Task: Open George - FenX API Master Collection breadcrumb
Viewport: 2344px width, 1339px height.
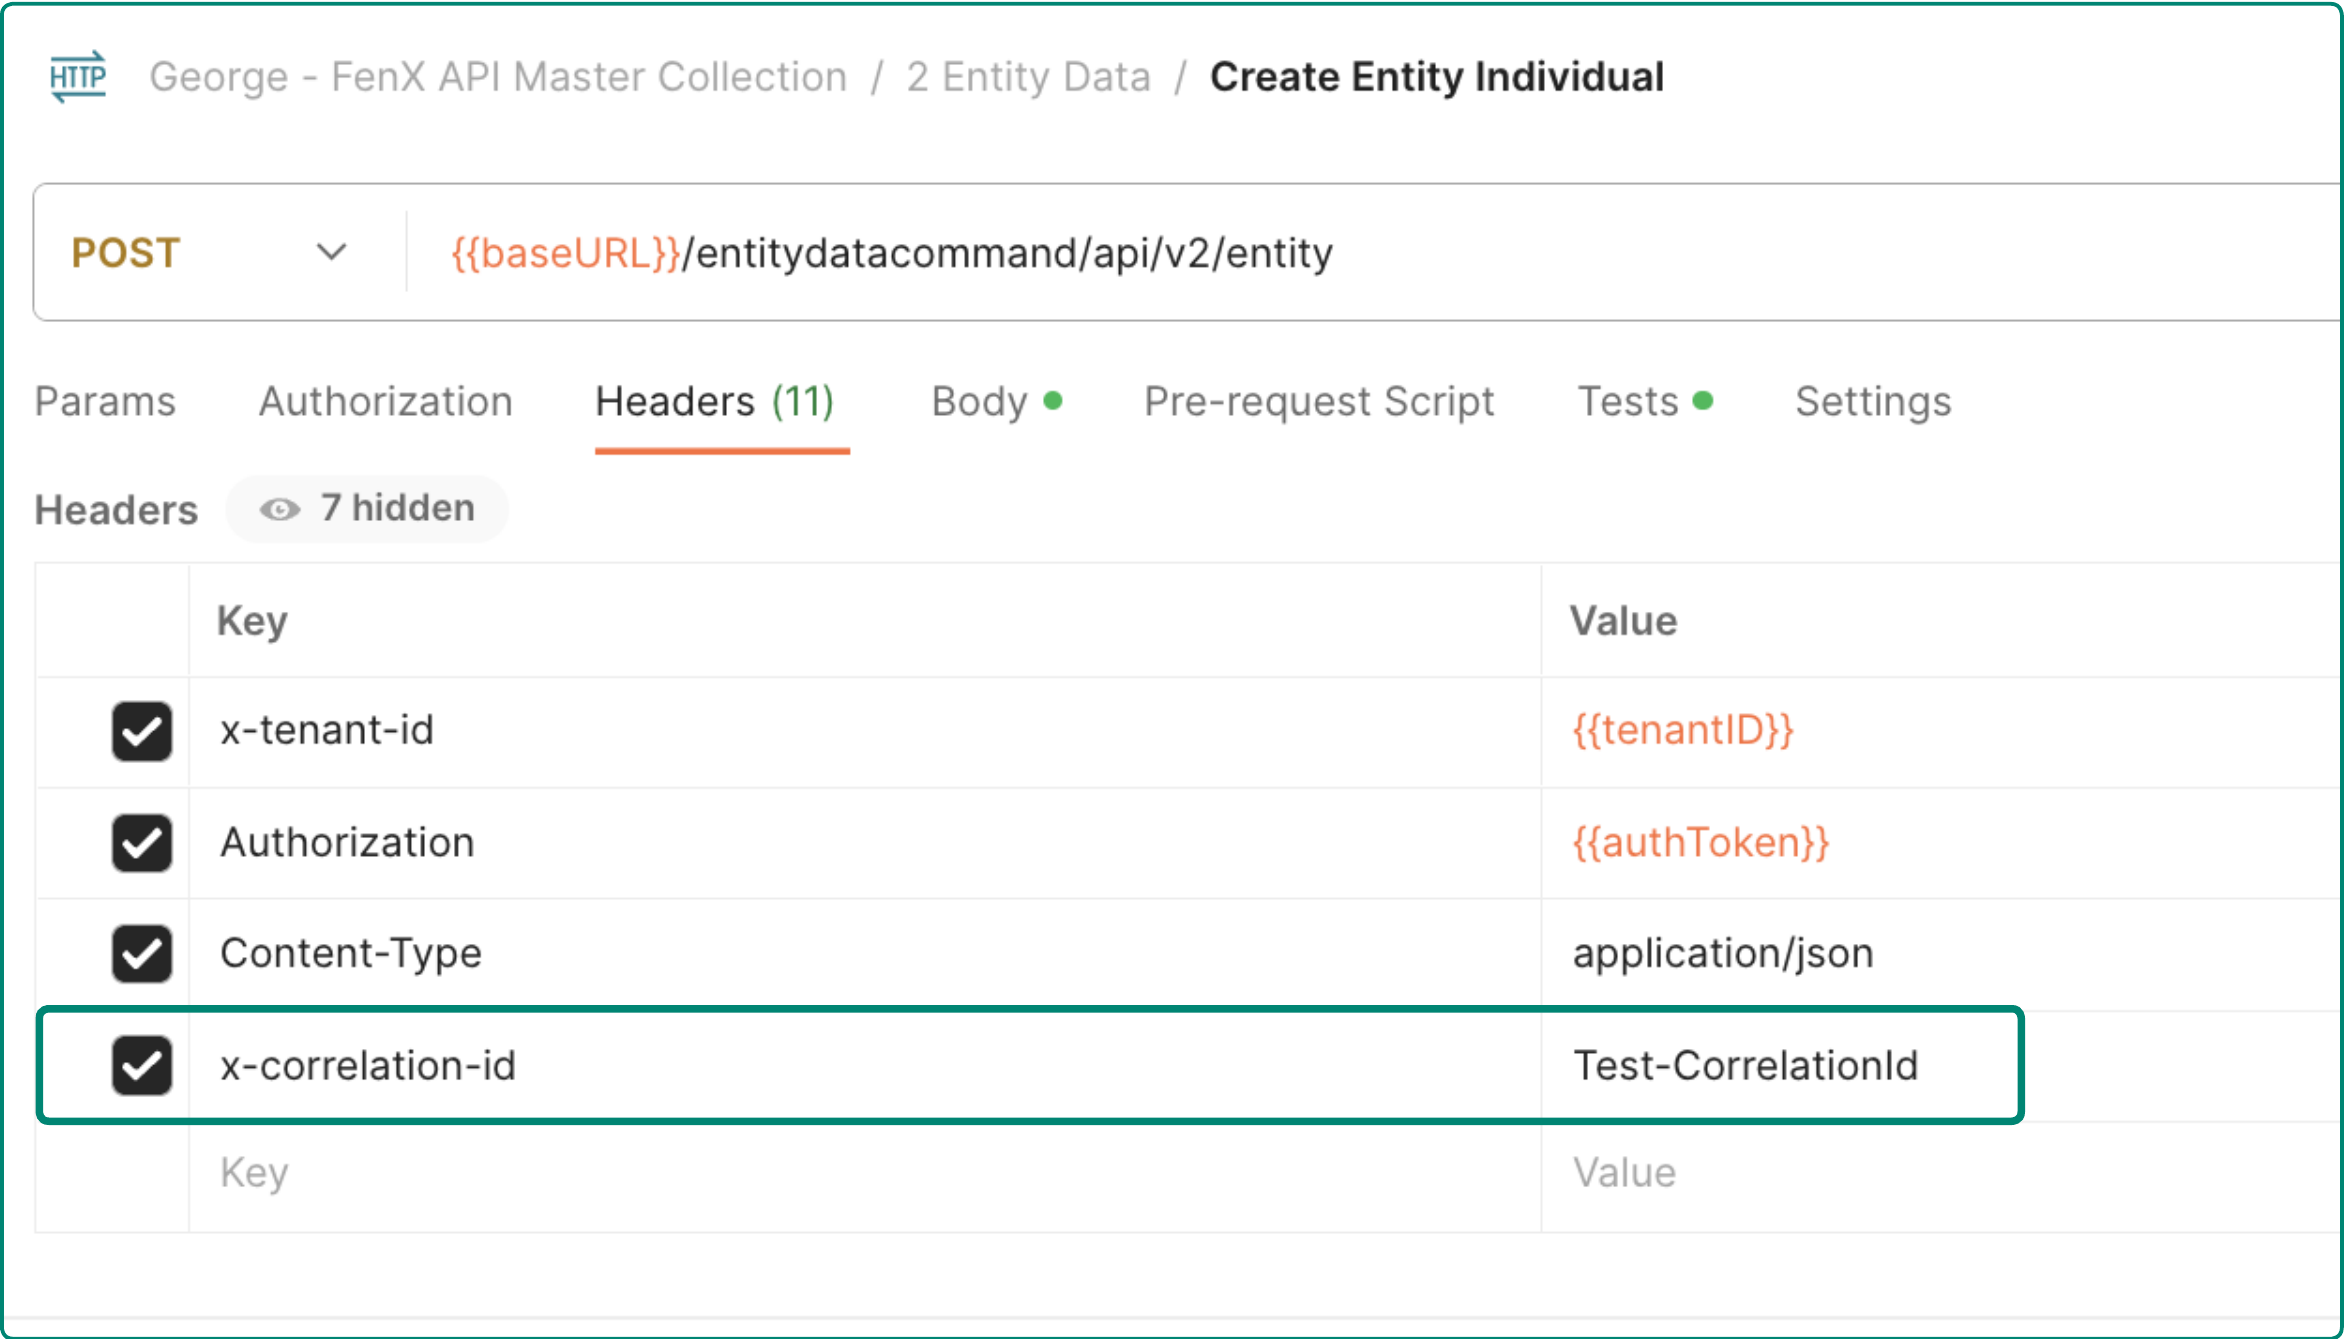Action: click(498, 77)
